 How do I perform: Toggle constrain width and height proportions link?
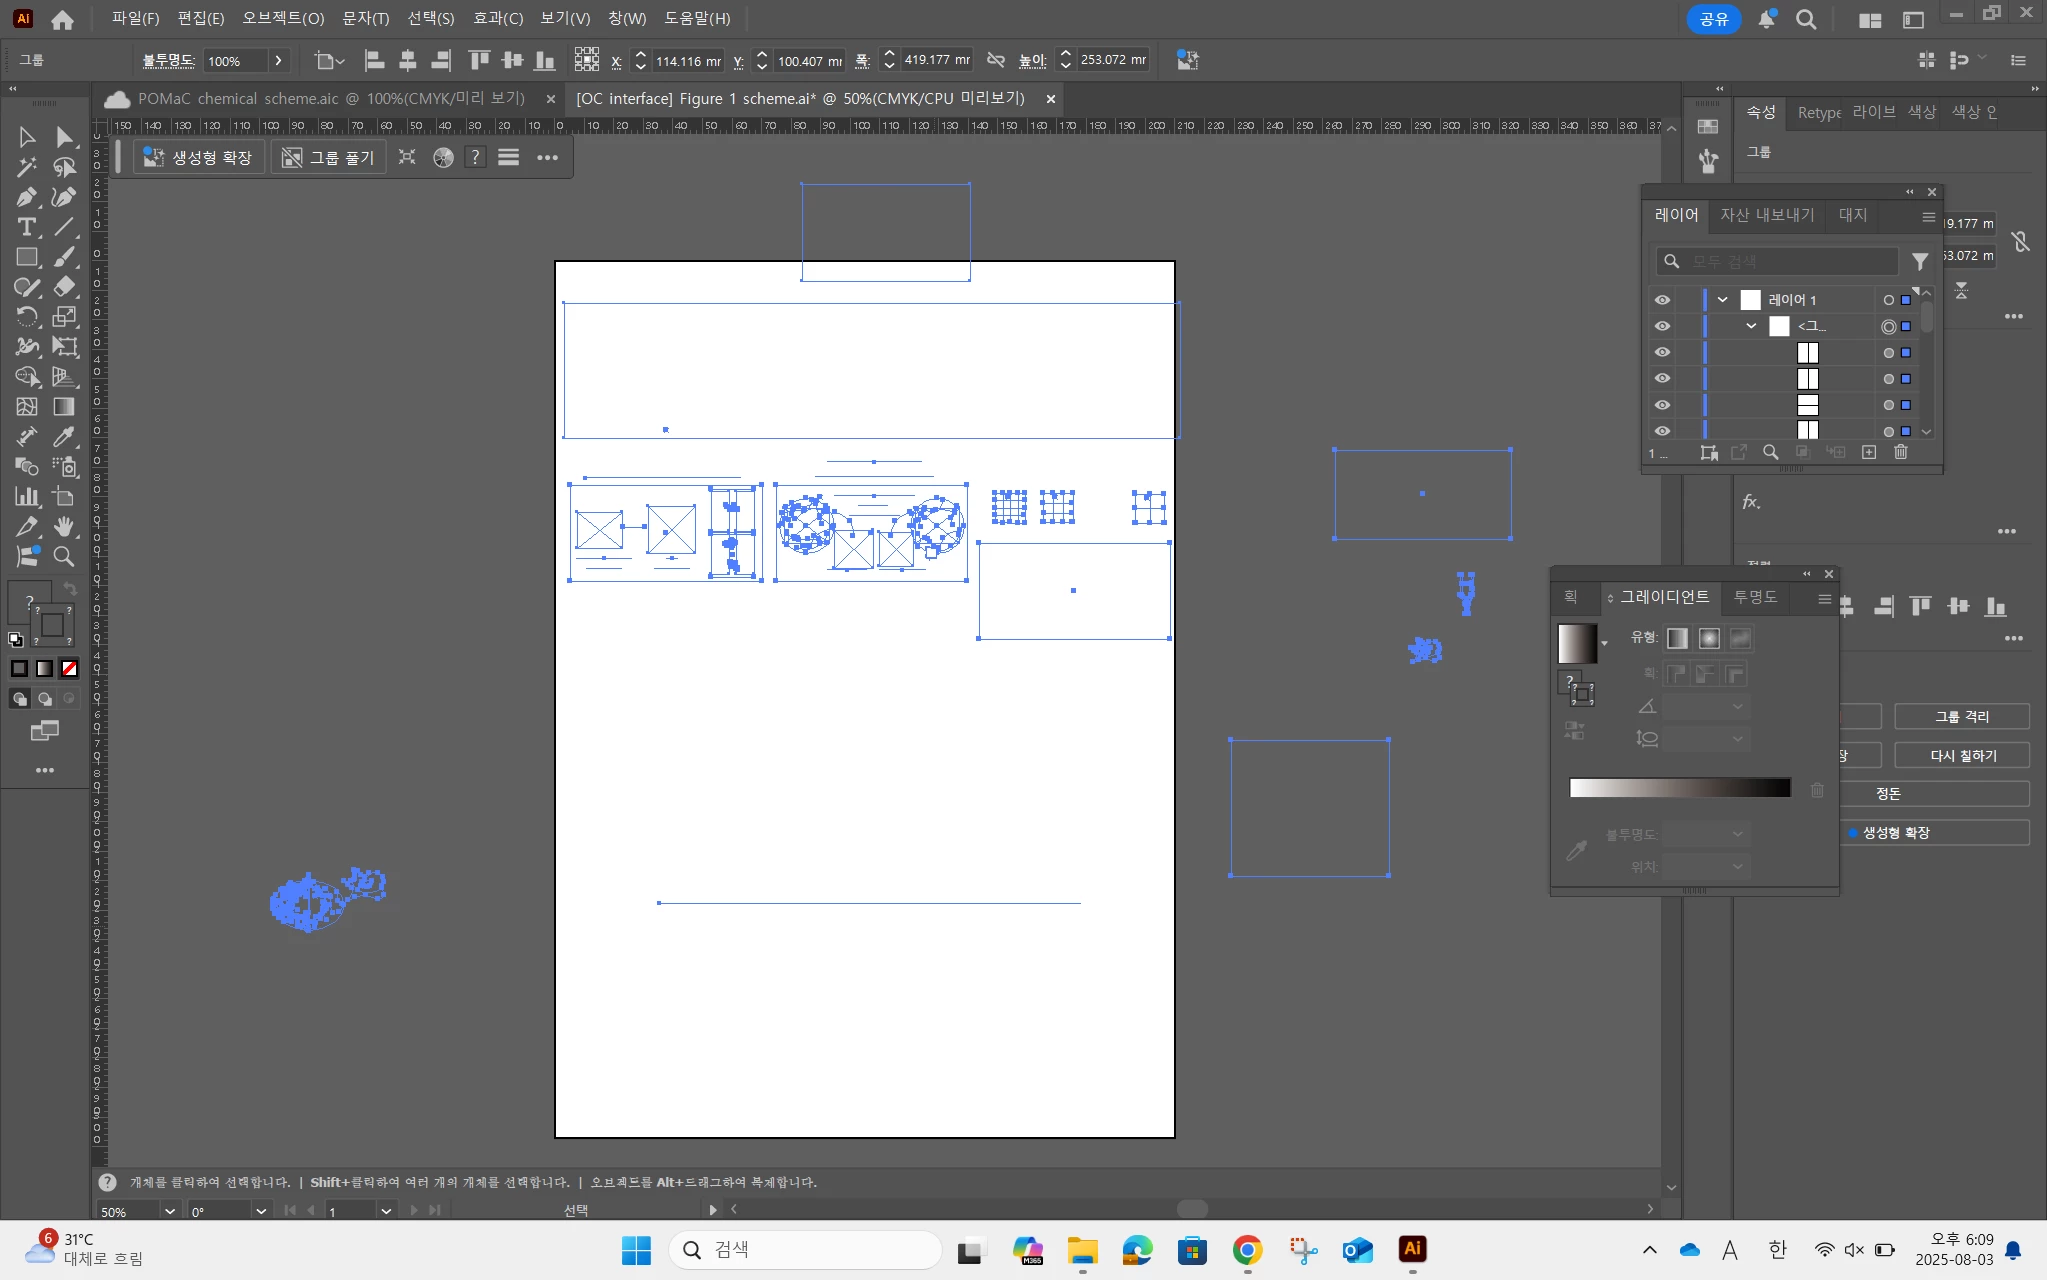tap(995, 60)
